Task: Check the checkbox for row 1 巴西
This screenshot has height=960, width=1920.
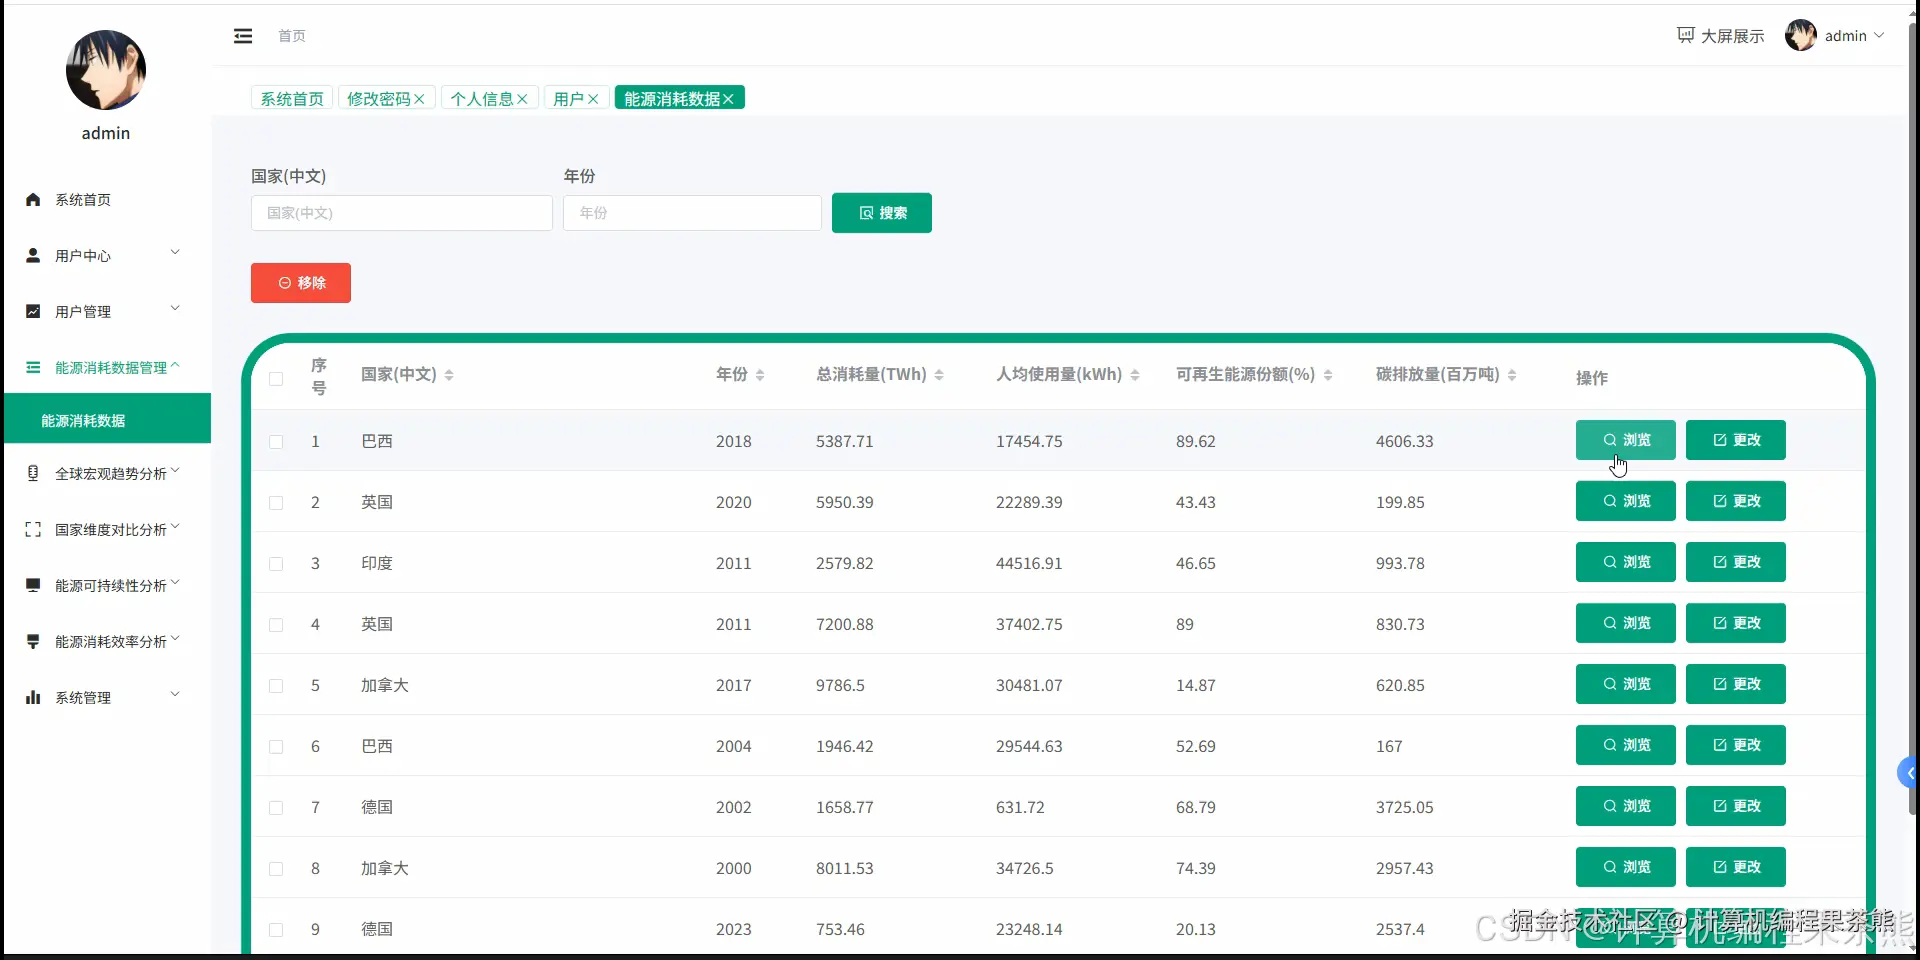Action: pos(275,442)
